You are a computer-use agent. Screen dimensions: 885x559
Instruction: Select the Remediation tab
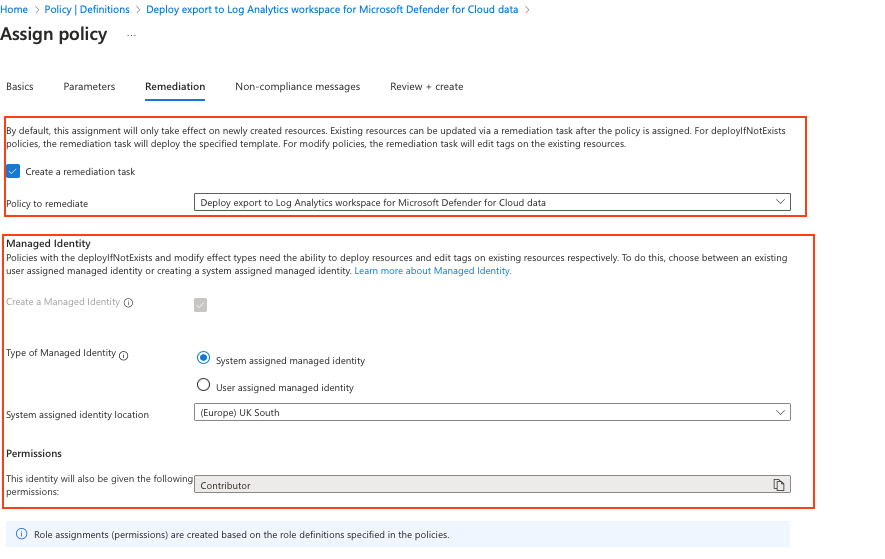(175, 86)
